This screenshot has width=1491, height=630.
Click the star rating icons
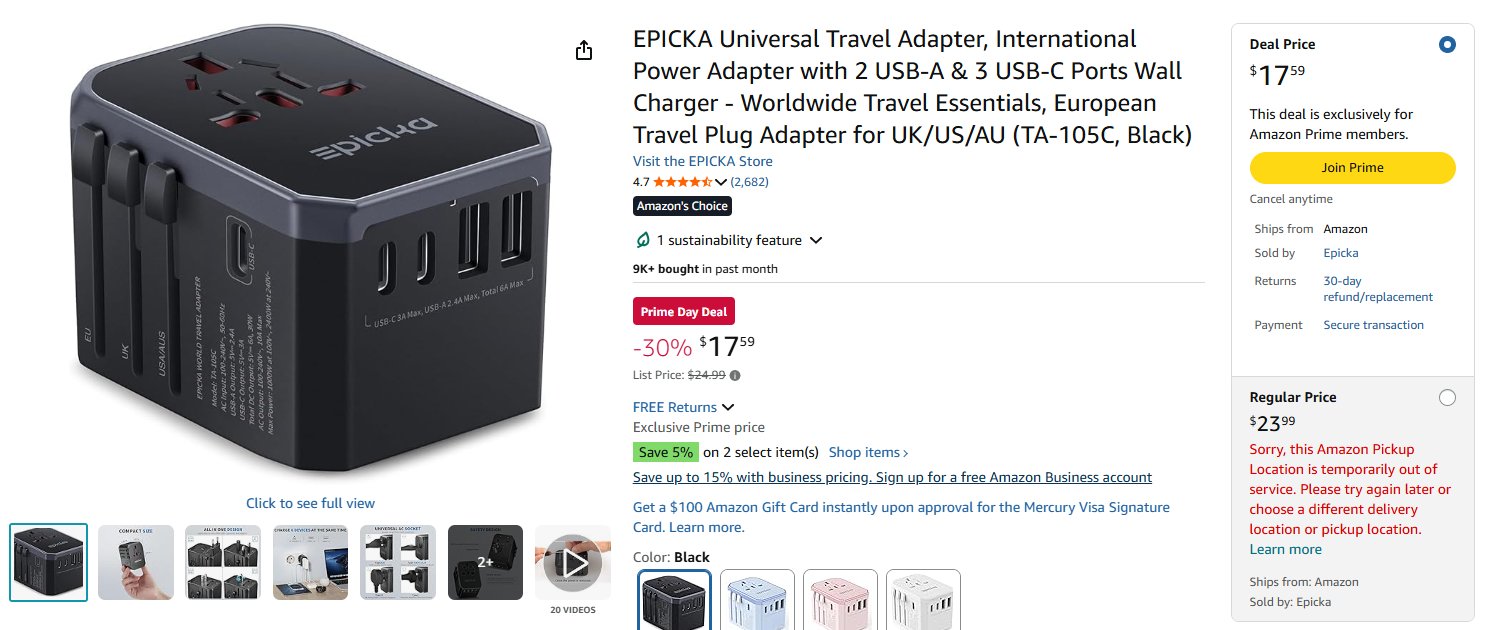tap(683, 182)
